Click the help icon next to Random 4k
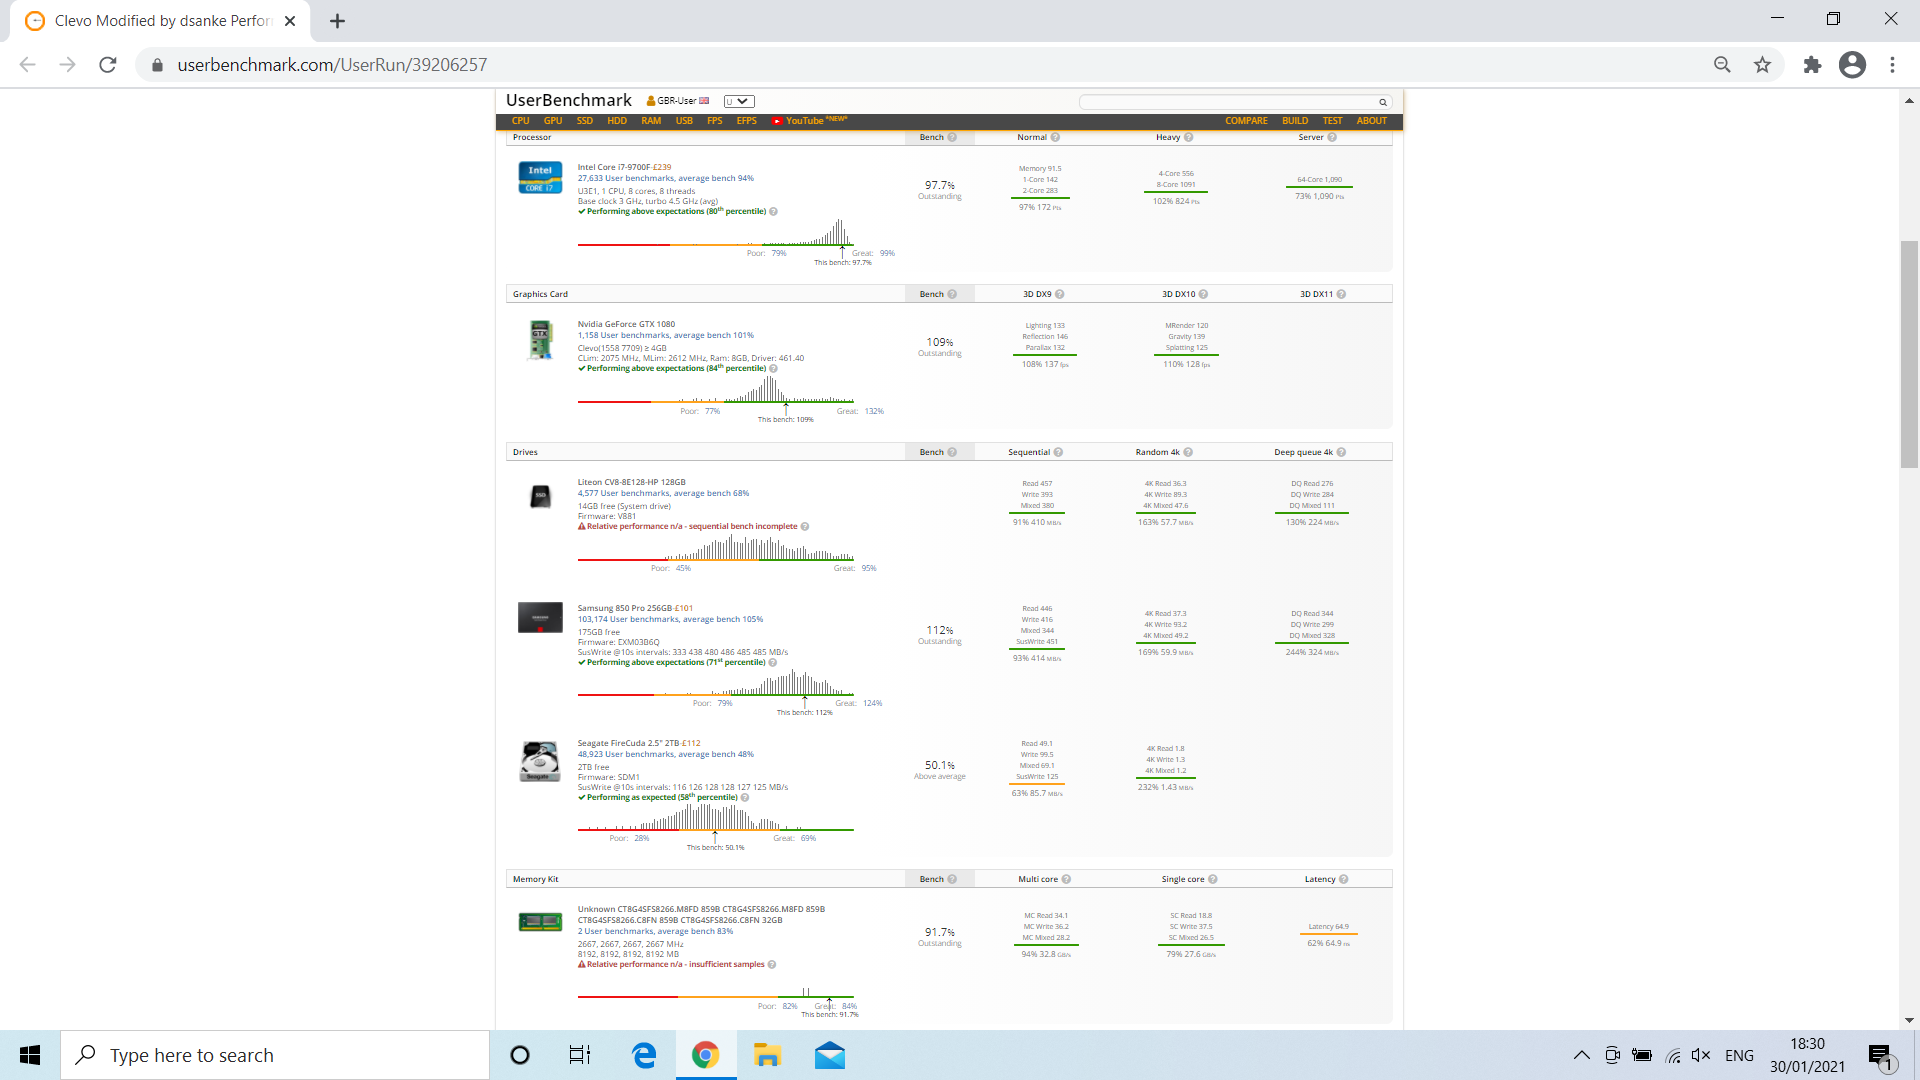Viewport: 1920px width, 1080px height. click(x=1188, y=453)
